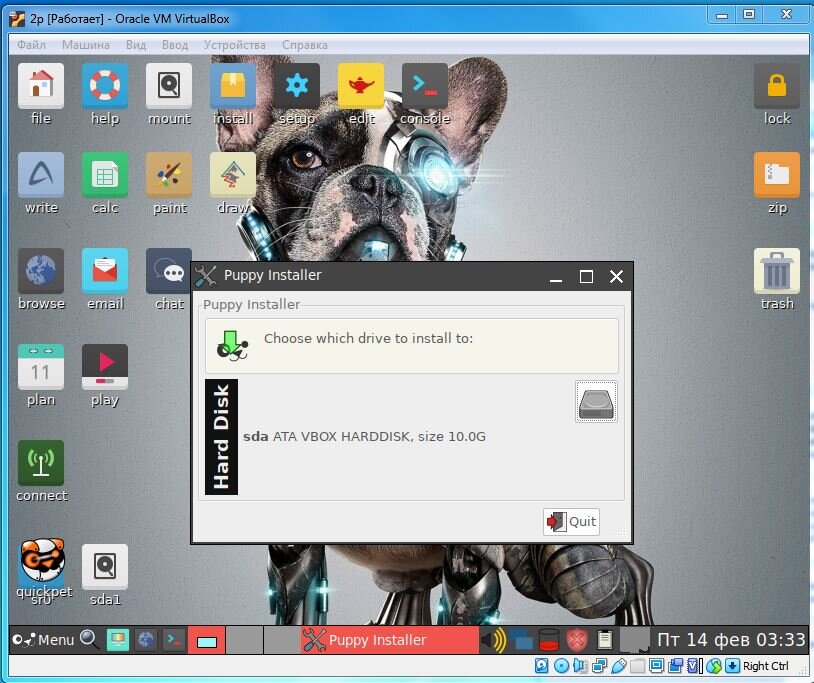Open the write desktop icon

[x=41, y=175]
